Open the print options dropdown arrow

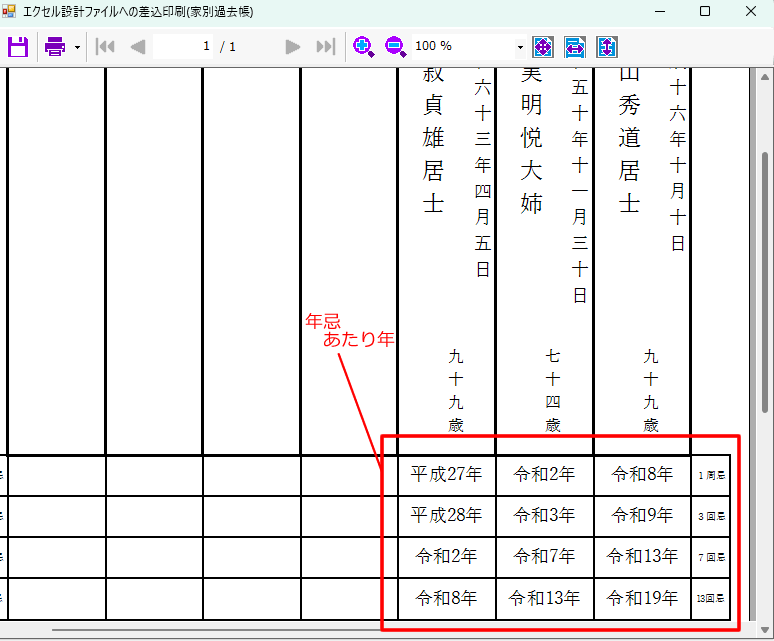coord(77,47)
